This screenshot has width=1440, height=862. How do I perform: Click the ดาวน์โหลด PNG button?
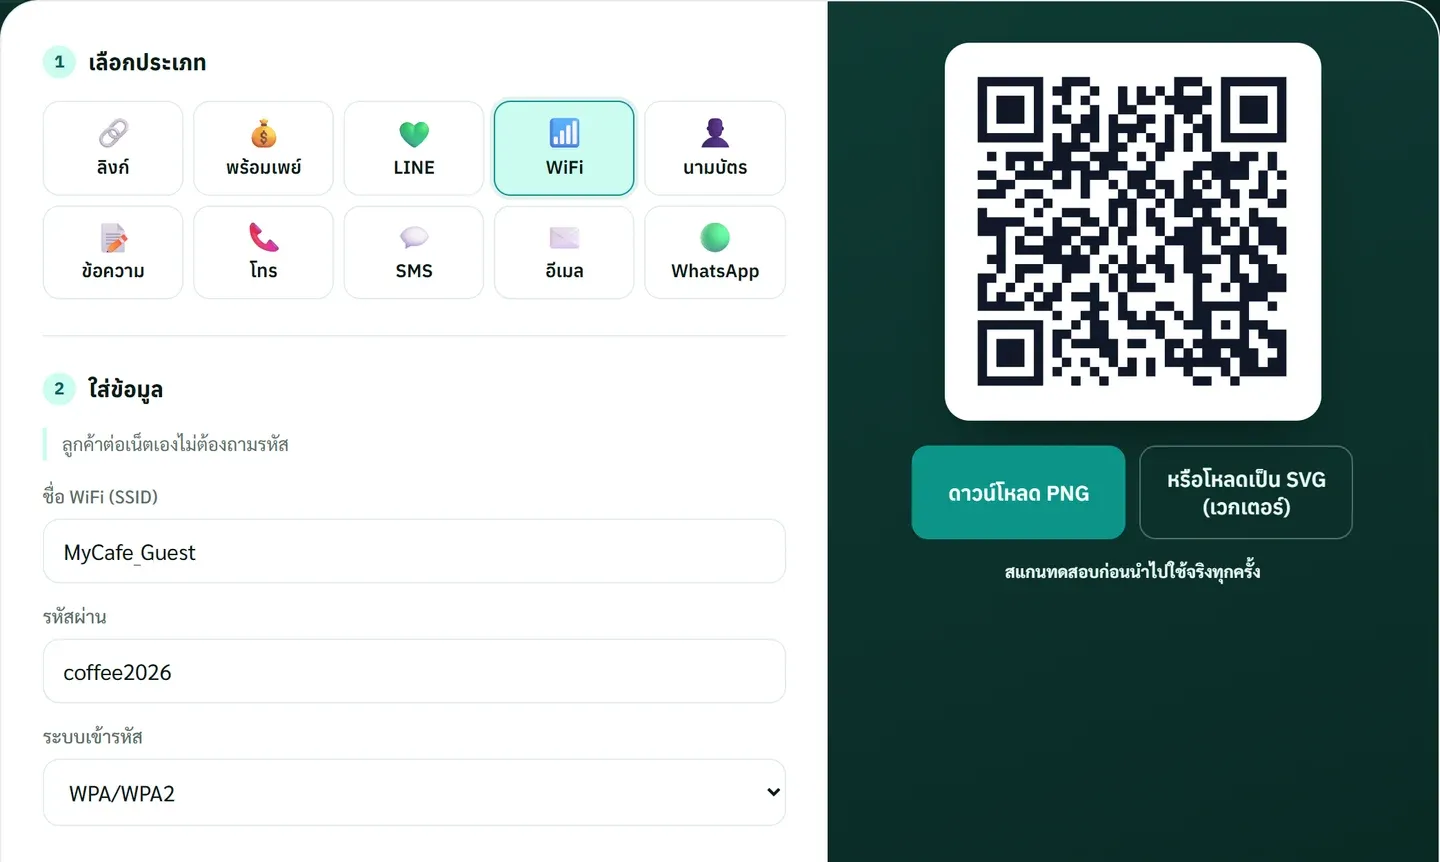pos(1018,492)
